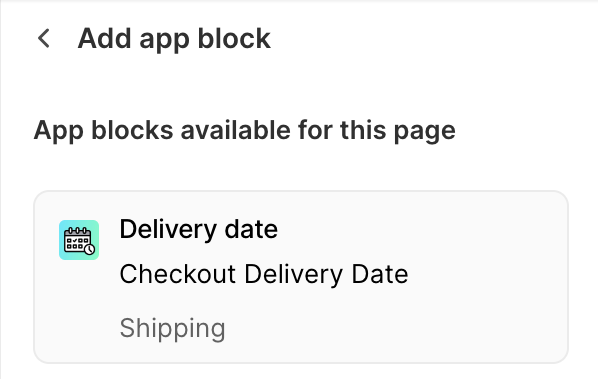Select the Delivery date app block card
The image size is (598, 379).
click(301, 277)
